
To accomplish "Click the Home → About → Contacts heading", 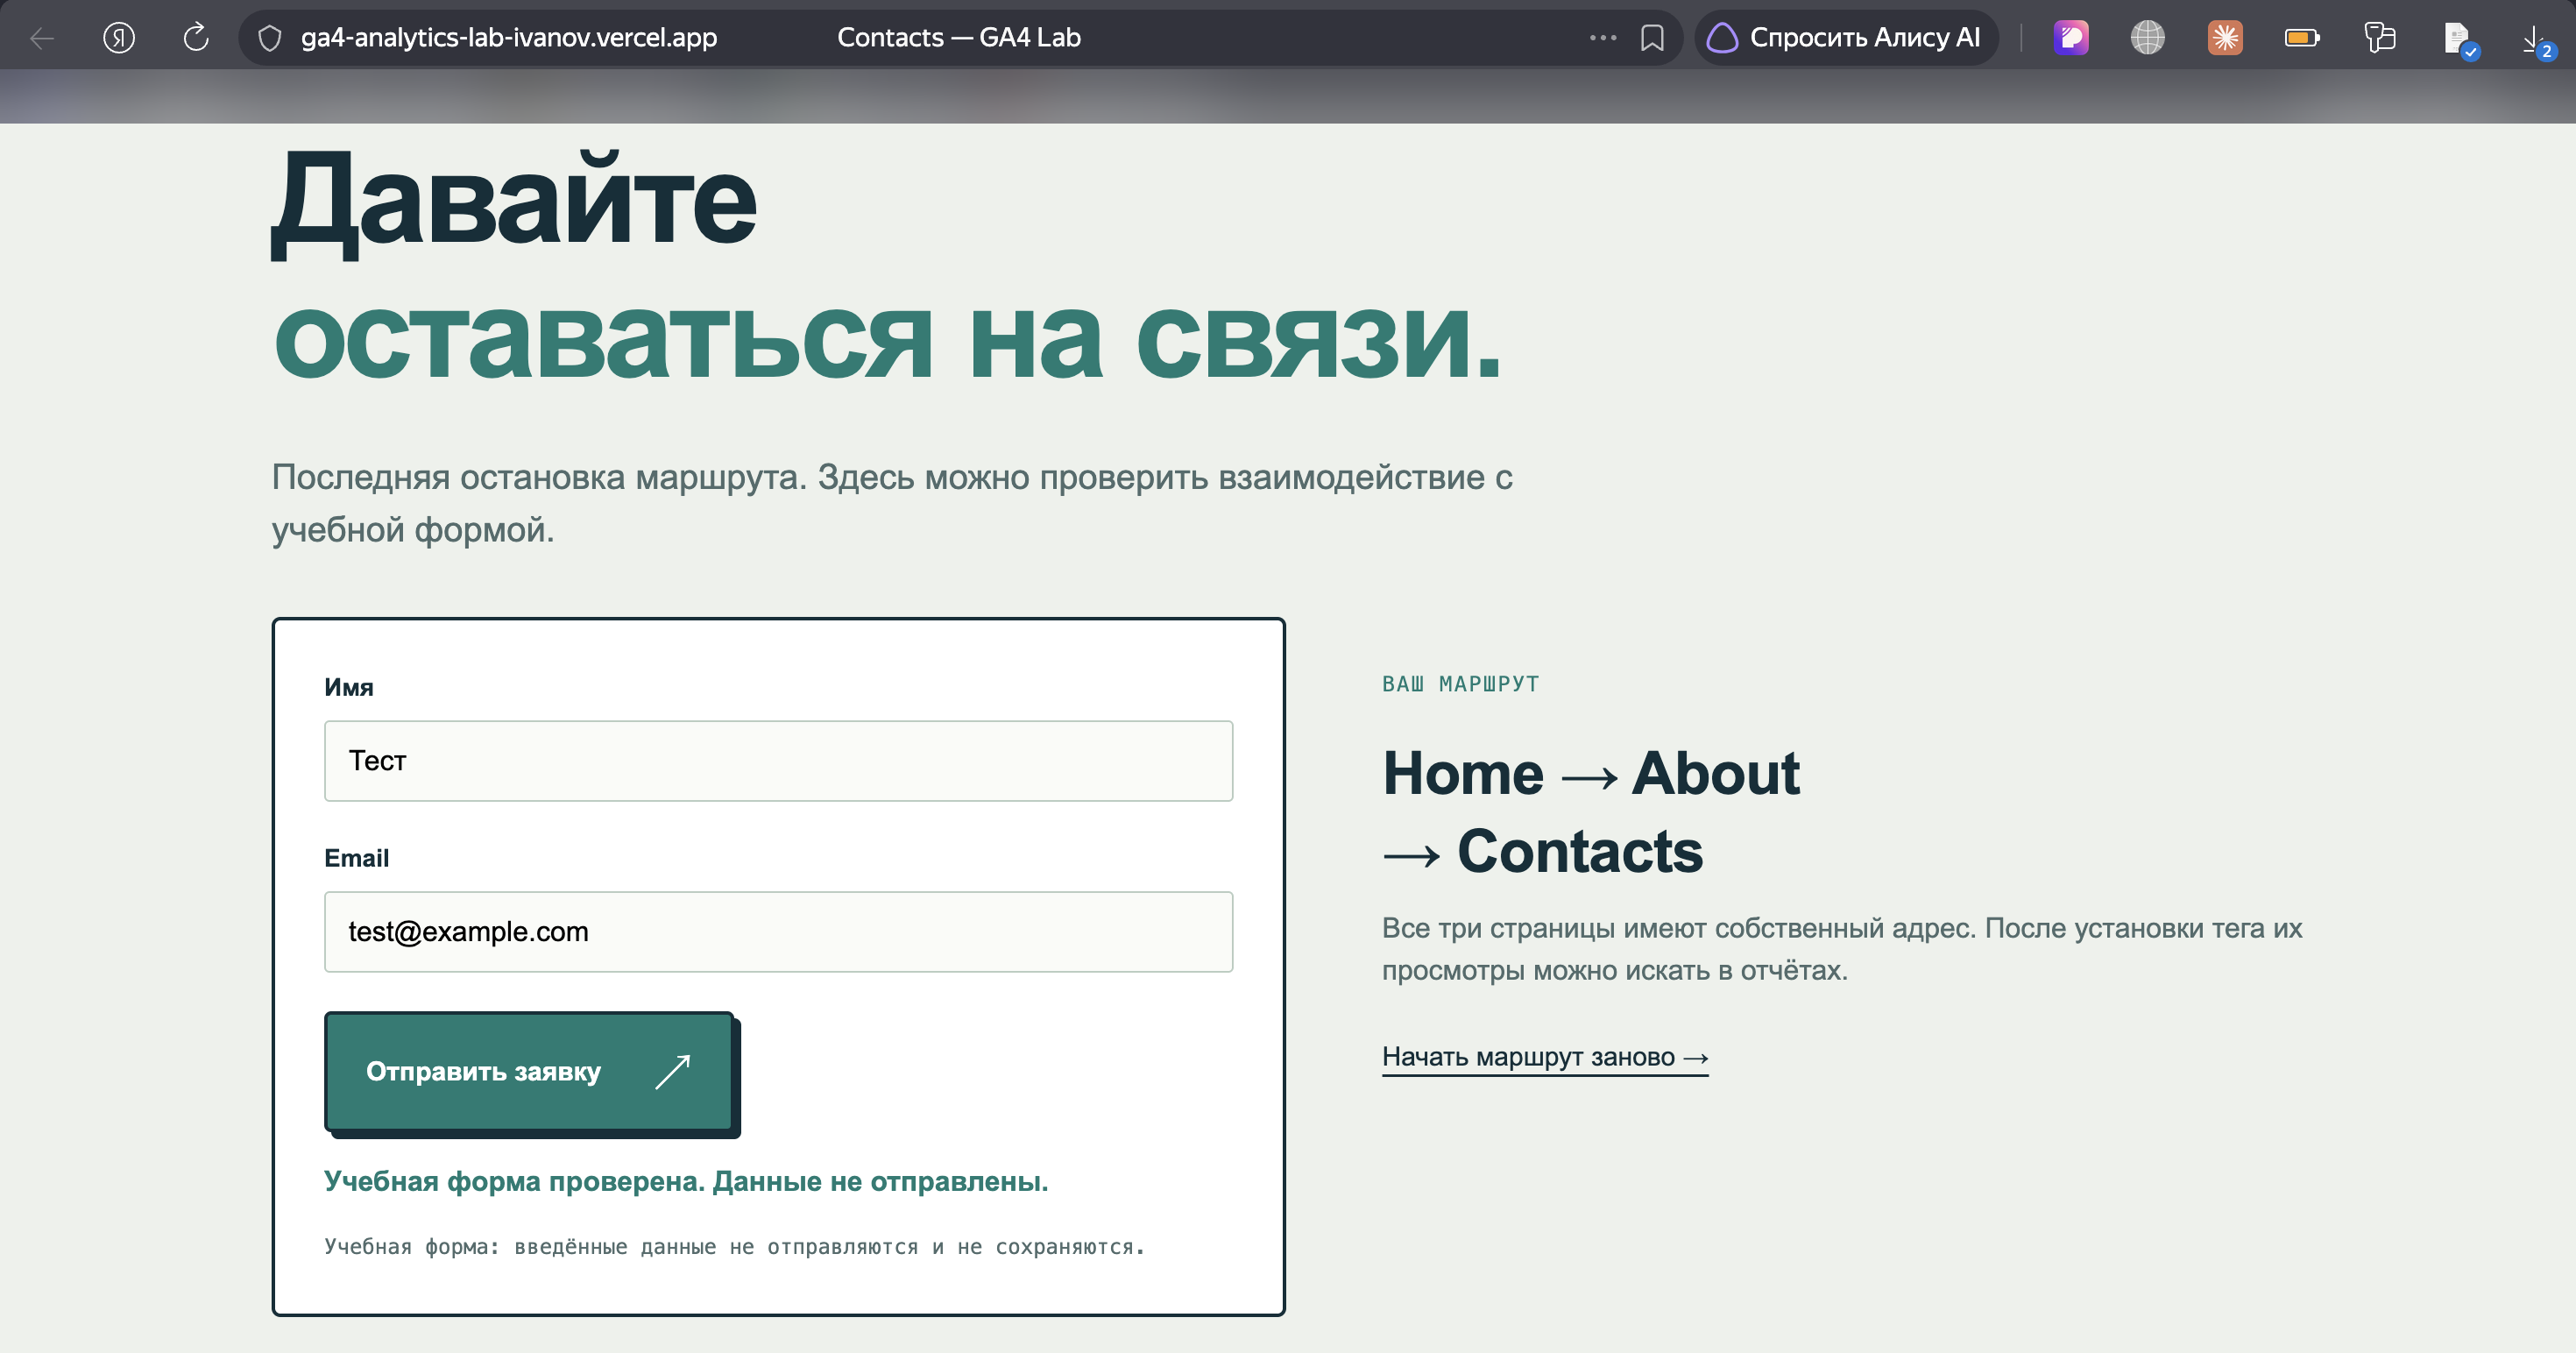I will (x=1591, y=812).
